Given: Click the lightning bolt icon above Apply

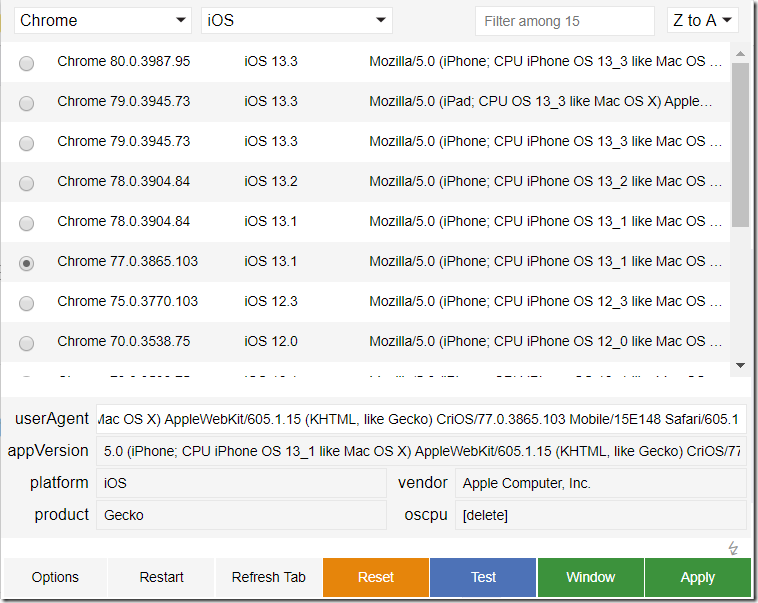Looking at the screenshot, I should pos(733,548).
